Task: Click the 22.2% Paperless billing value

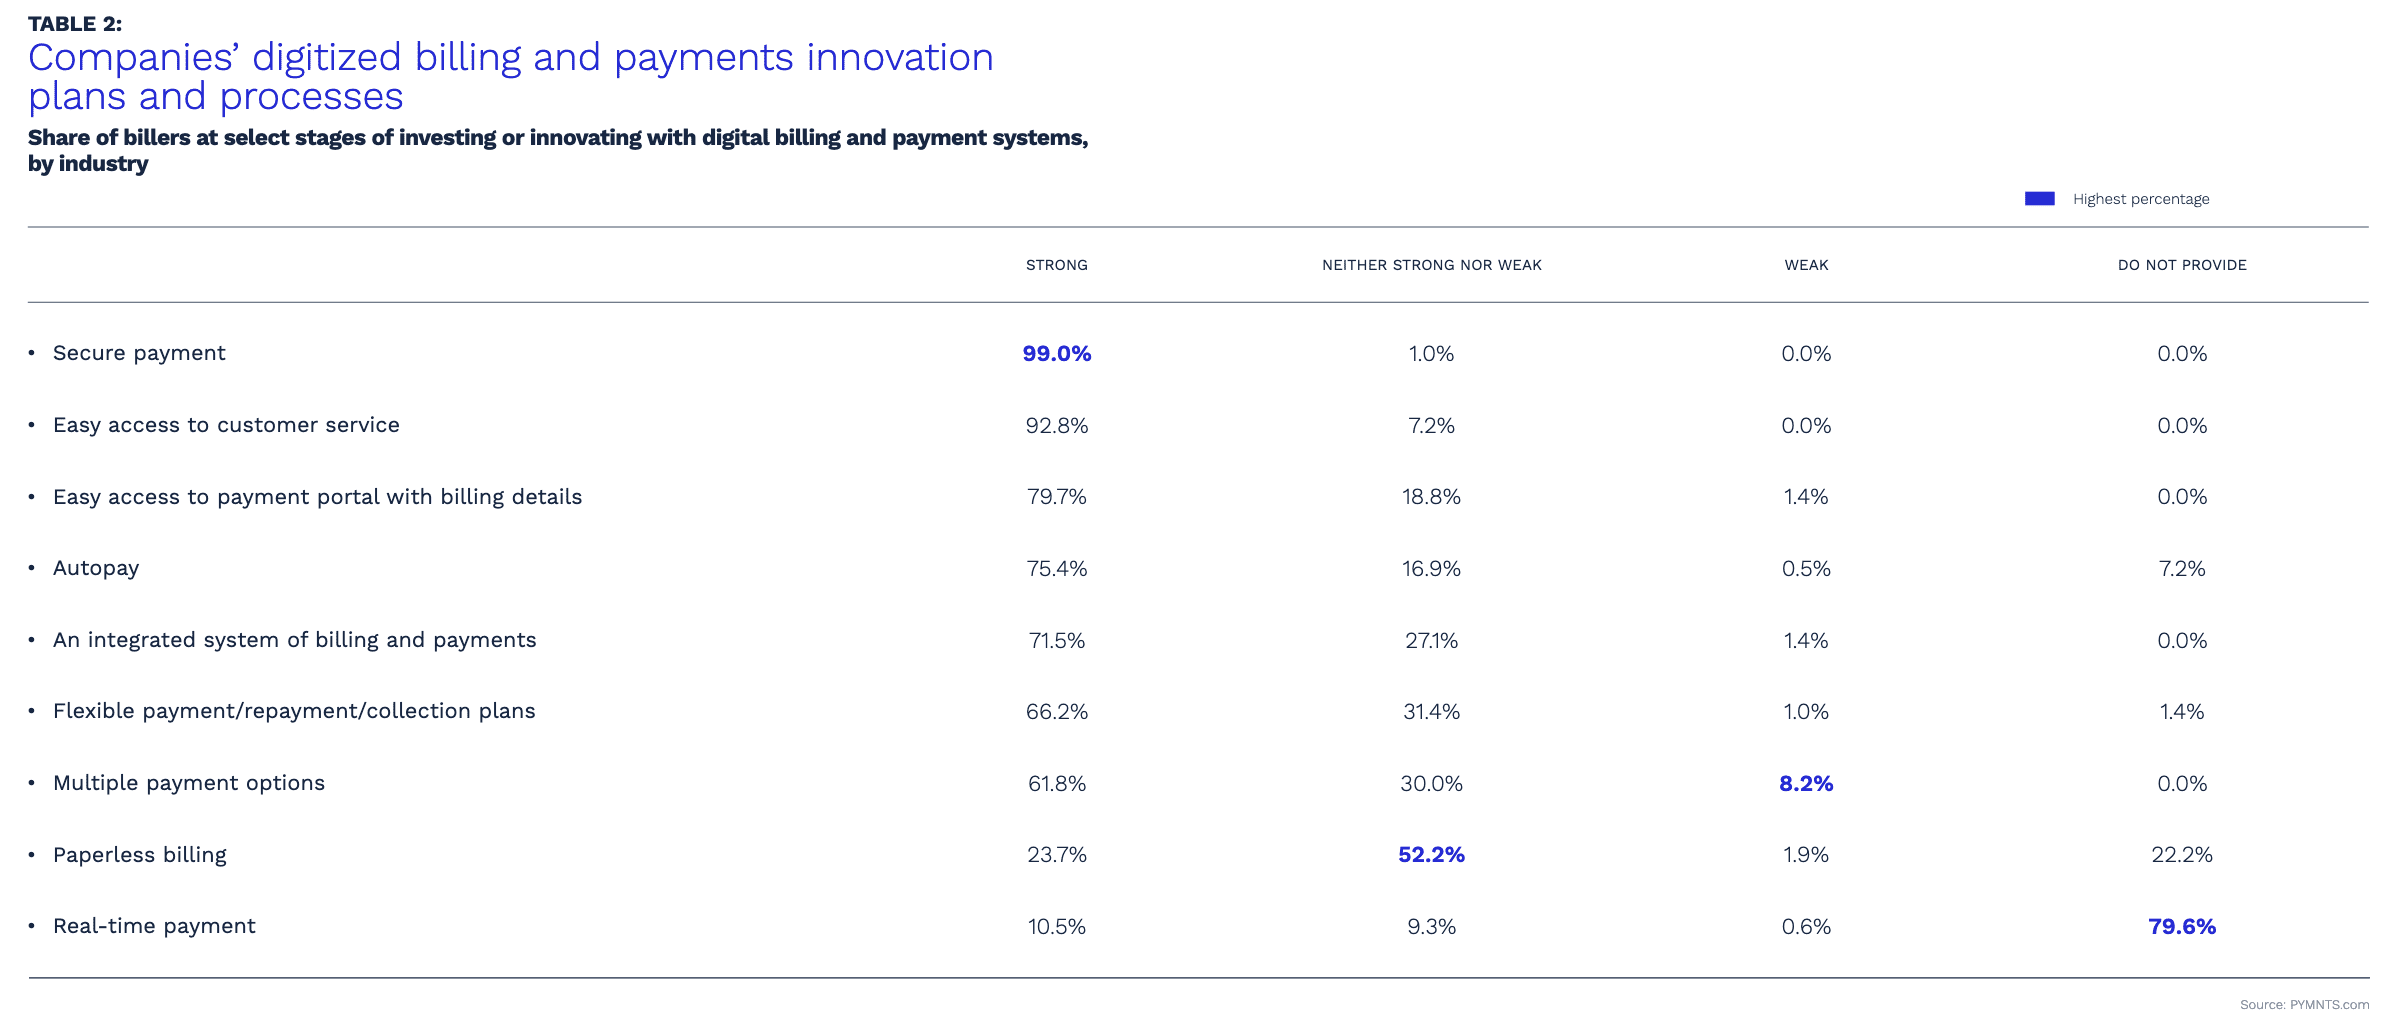Action: [x=2181, y=855]
